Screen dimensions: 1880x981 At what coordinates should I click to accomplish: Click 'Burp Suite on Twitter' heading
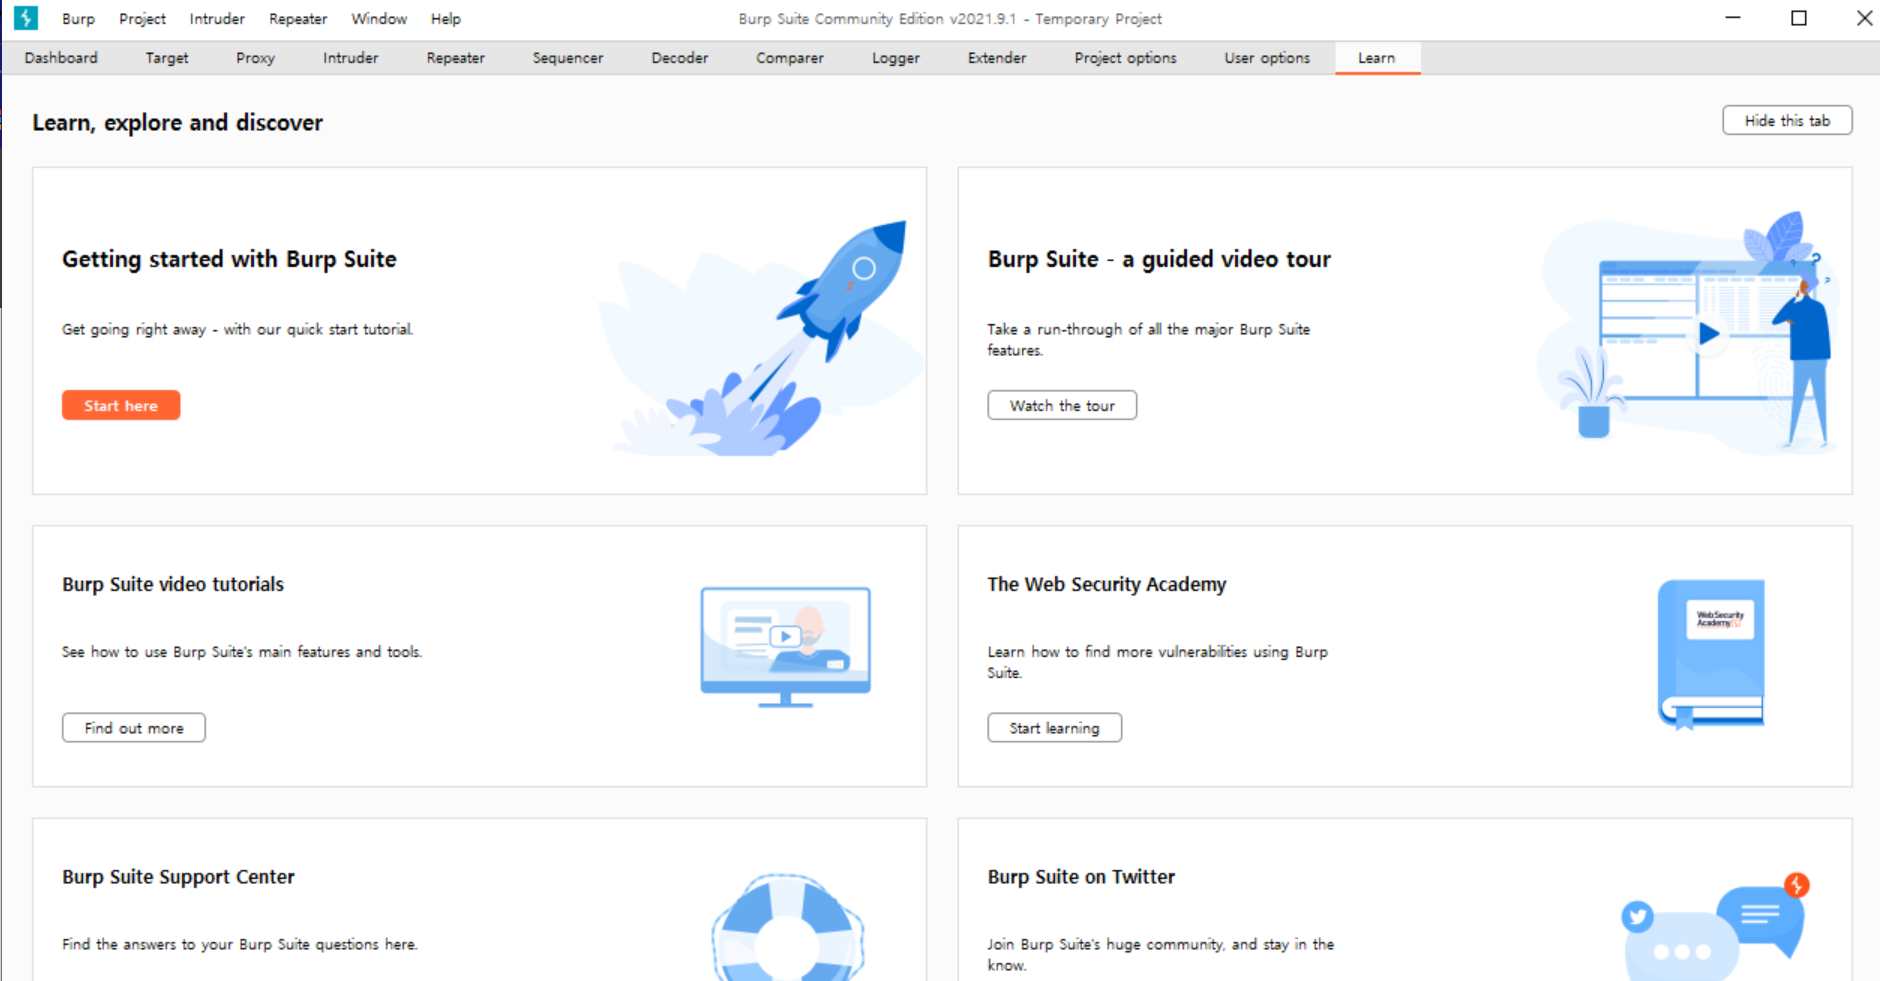click(x=1081, y=877)
